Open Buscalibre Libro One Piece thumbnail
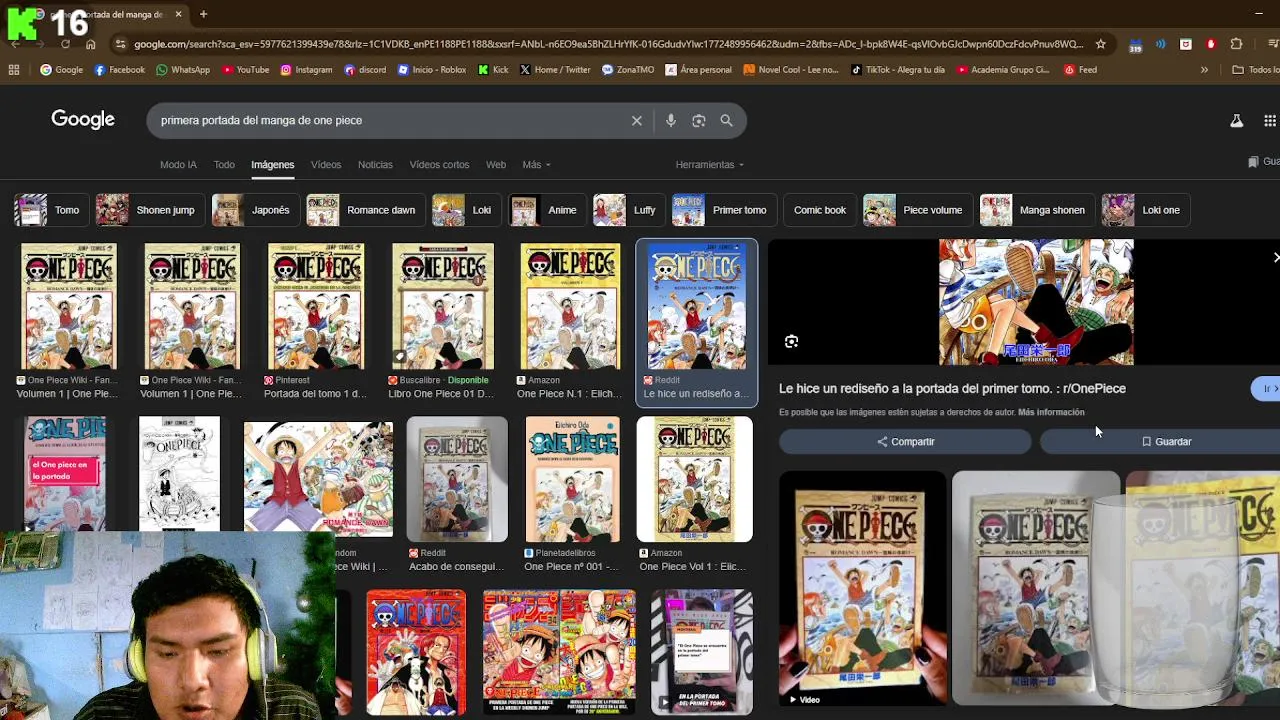Screen dimensions: 1280x720 442,307
